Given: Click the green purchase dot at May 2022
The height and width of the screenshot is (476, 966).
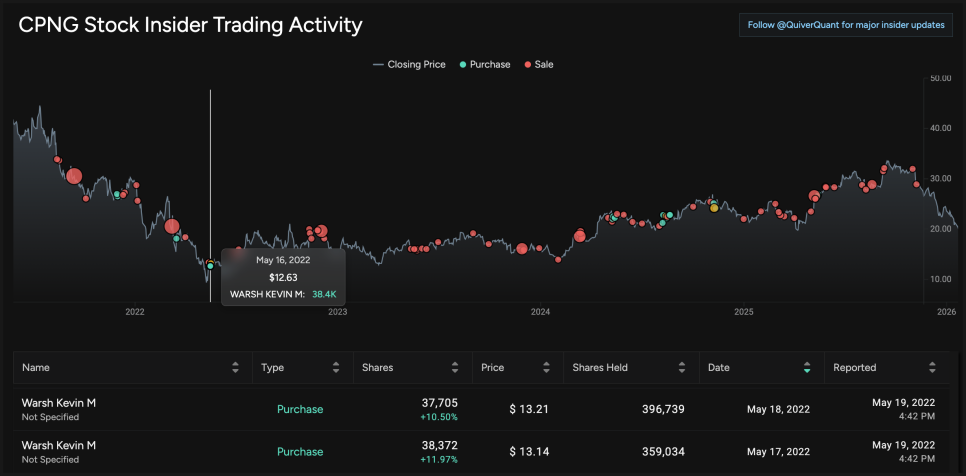Looking at the screenshot, I should [210, 265].
